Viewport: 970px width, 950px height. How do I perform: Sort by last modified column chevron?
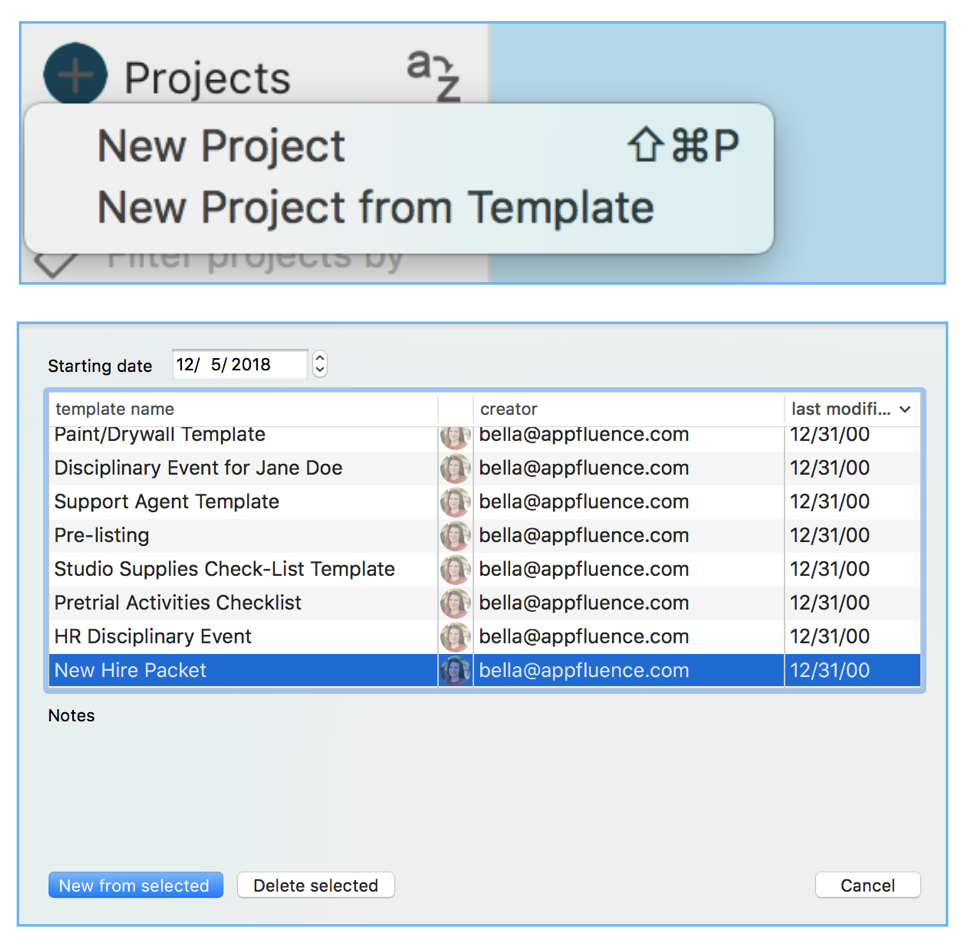coord(905,409)
